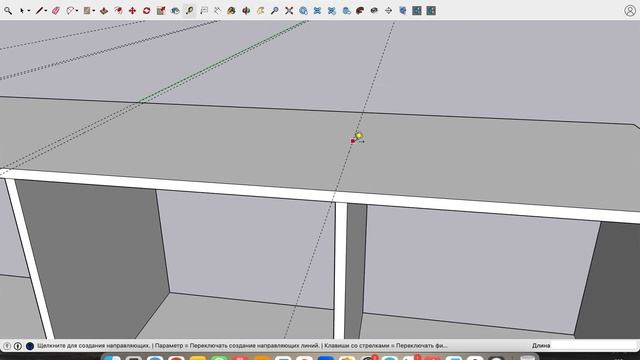Activate the Orbit camera tool
The width and height of the screenshot is (640, 360).
[246, 11]
